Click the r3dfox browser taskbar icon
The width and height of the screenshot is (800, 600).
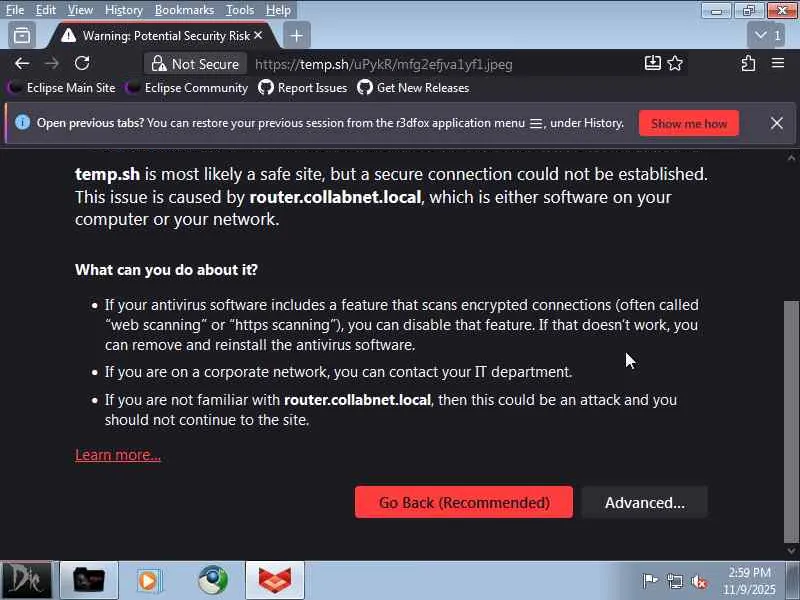click(x=274, y=580)
